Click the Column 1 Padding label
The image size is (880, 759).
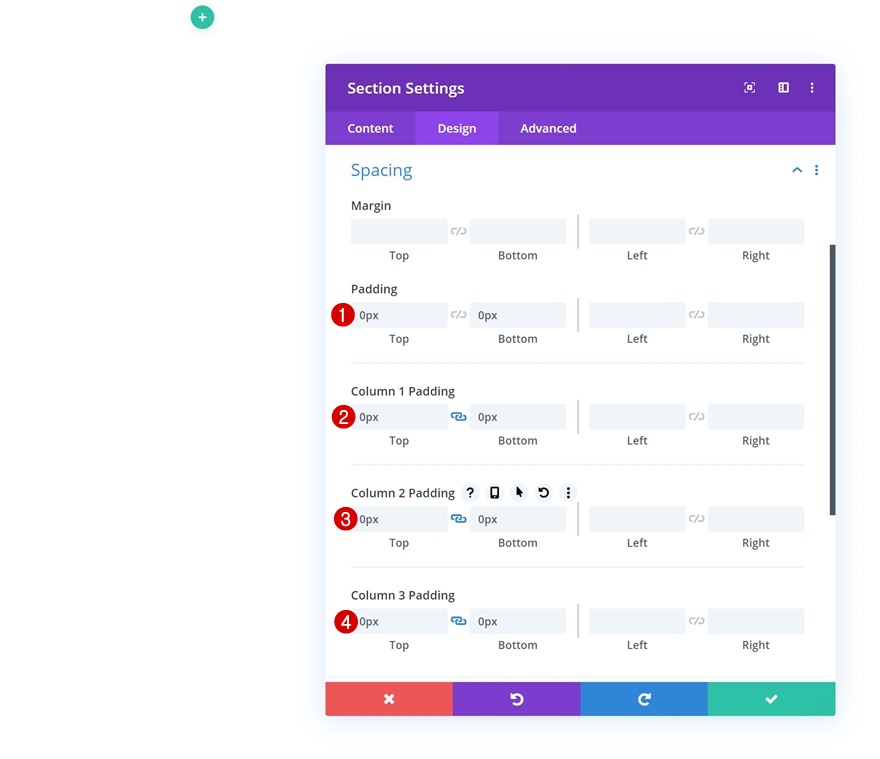(x=402, y=391)
